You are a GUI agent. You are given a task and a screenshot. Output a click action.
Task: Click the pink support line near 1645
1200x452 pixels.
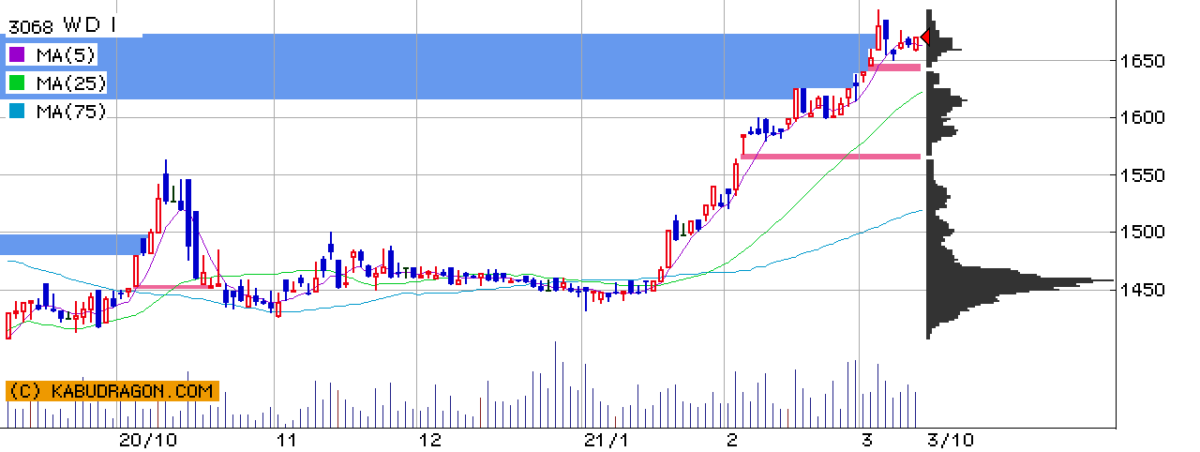coord(894,67)
